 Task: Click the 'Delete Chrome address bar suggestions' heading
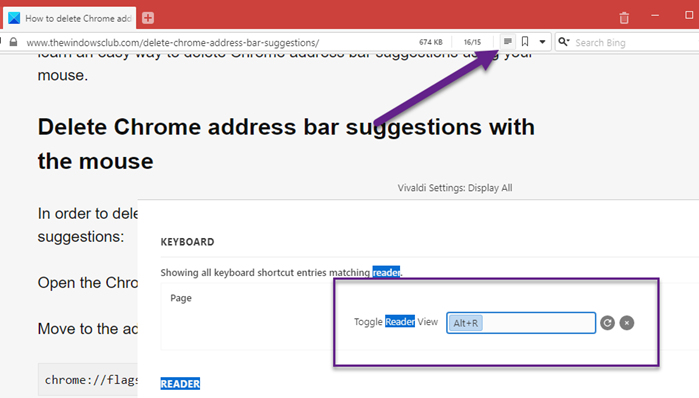(286, 144)
